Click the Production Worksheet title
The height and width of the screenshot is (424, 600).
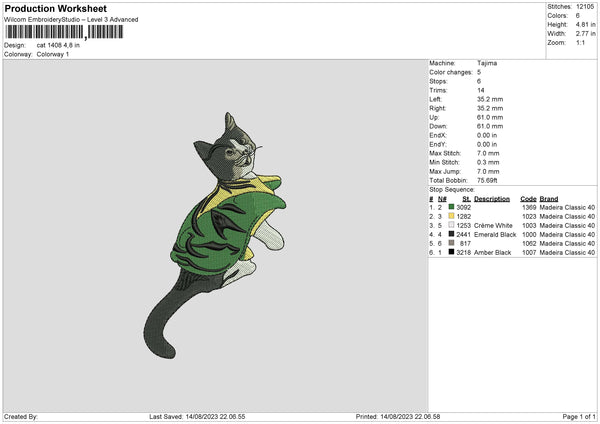(x=55, y=9)
